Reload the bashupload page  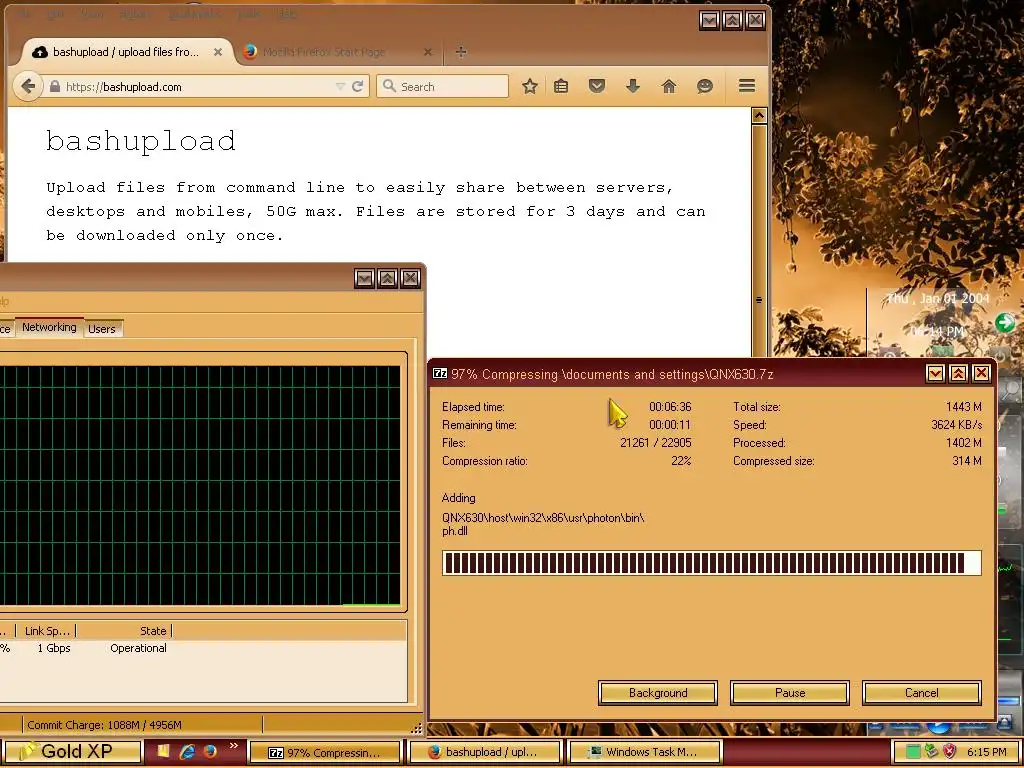tap(357, 86)
